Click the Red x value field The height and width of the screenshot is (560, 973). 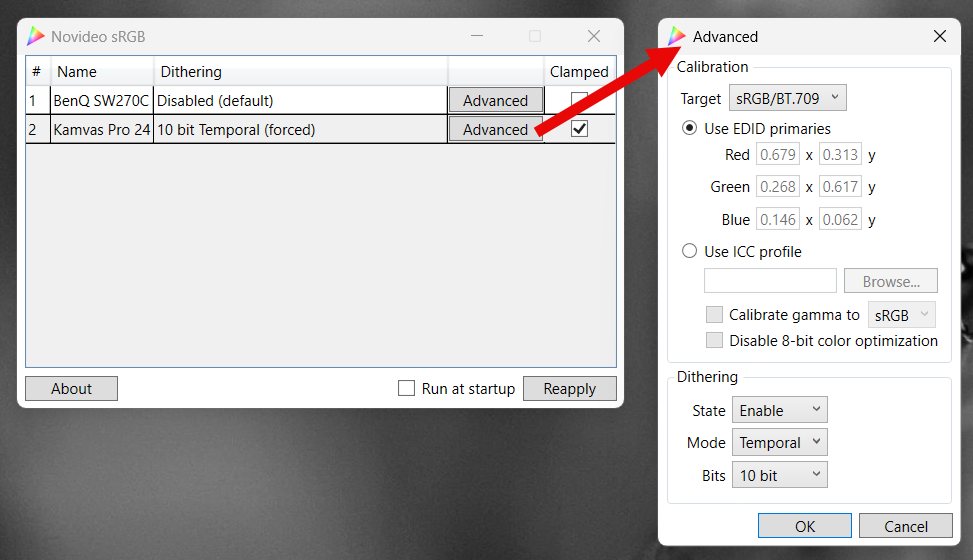(x=778, y=154)
